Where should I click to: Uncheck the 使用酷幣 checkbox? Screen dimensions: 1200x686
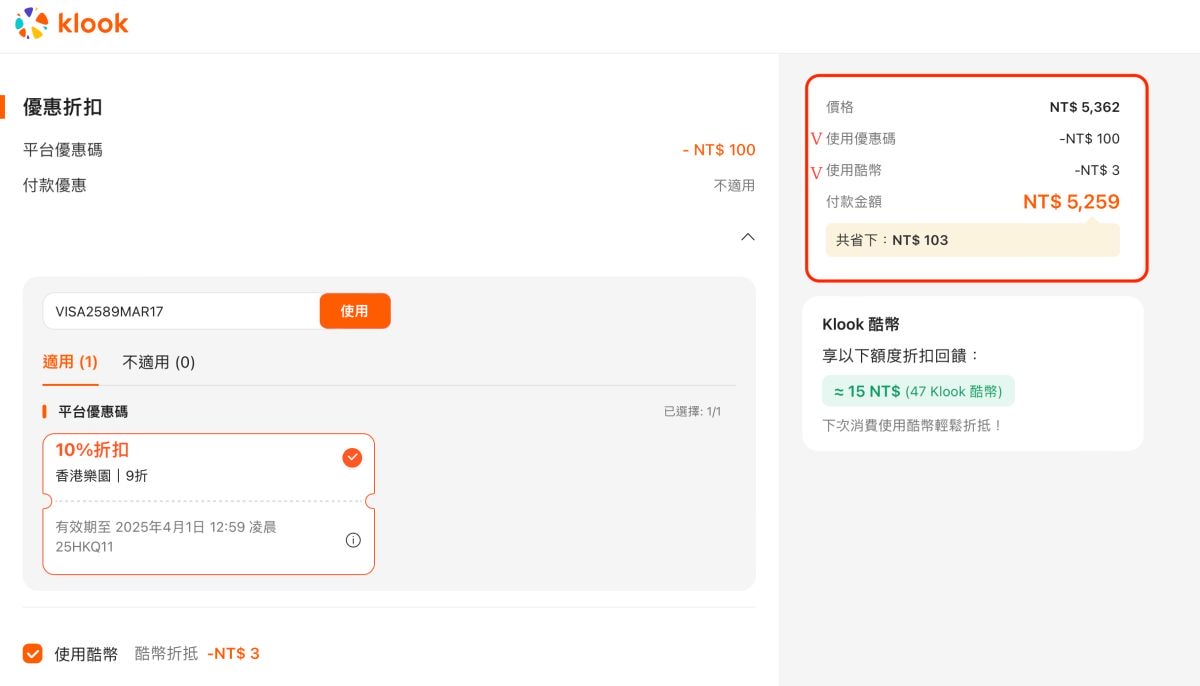[33, 654]
